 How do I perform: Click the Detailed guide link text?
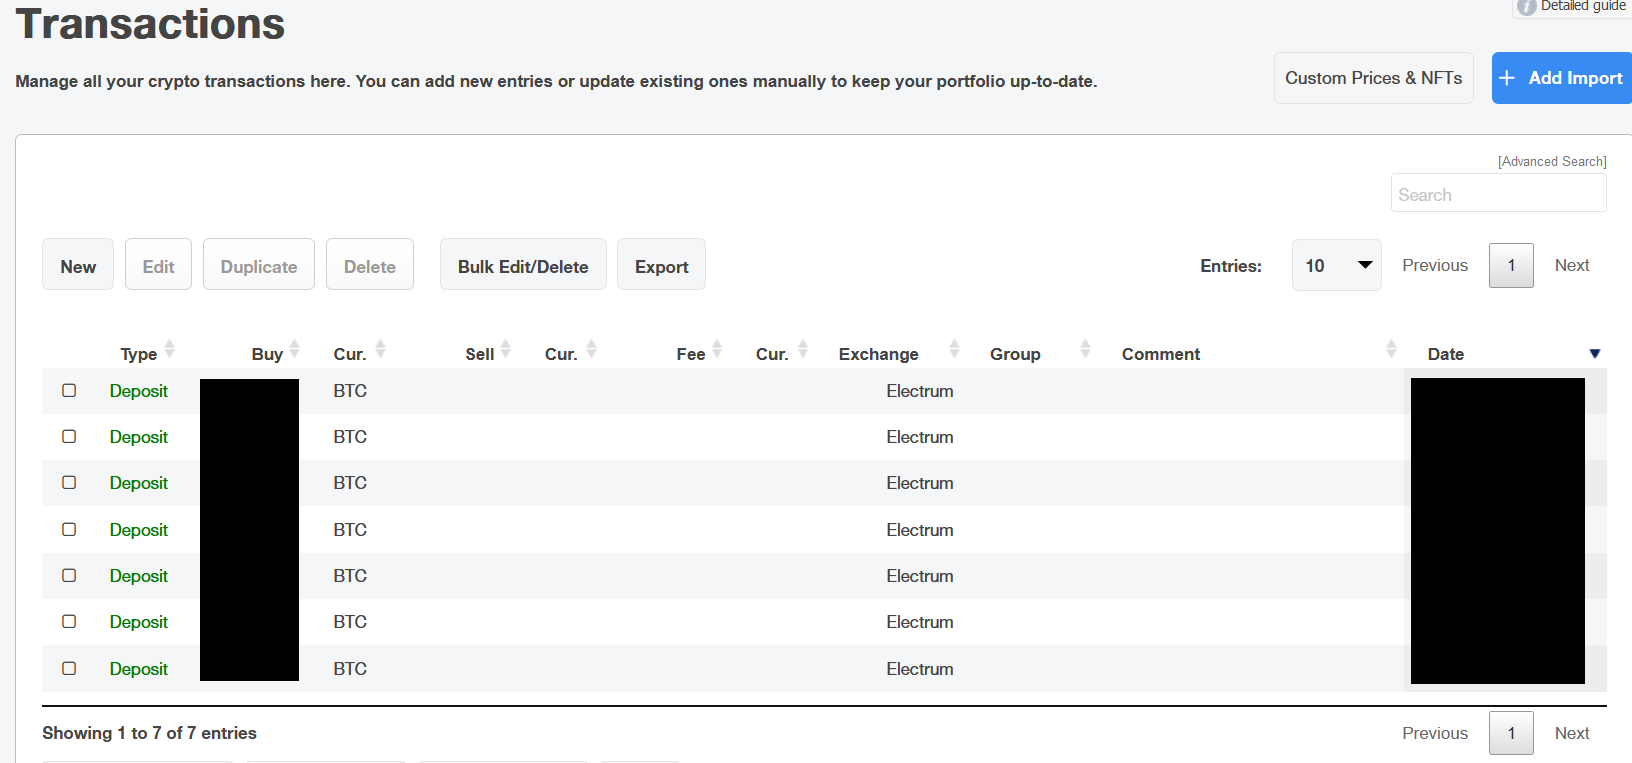click(x=1583, y=6)
